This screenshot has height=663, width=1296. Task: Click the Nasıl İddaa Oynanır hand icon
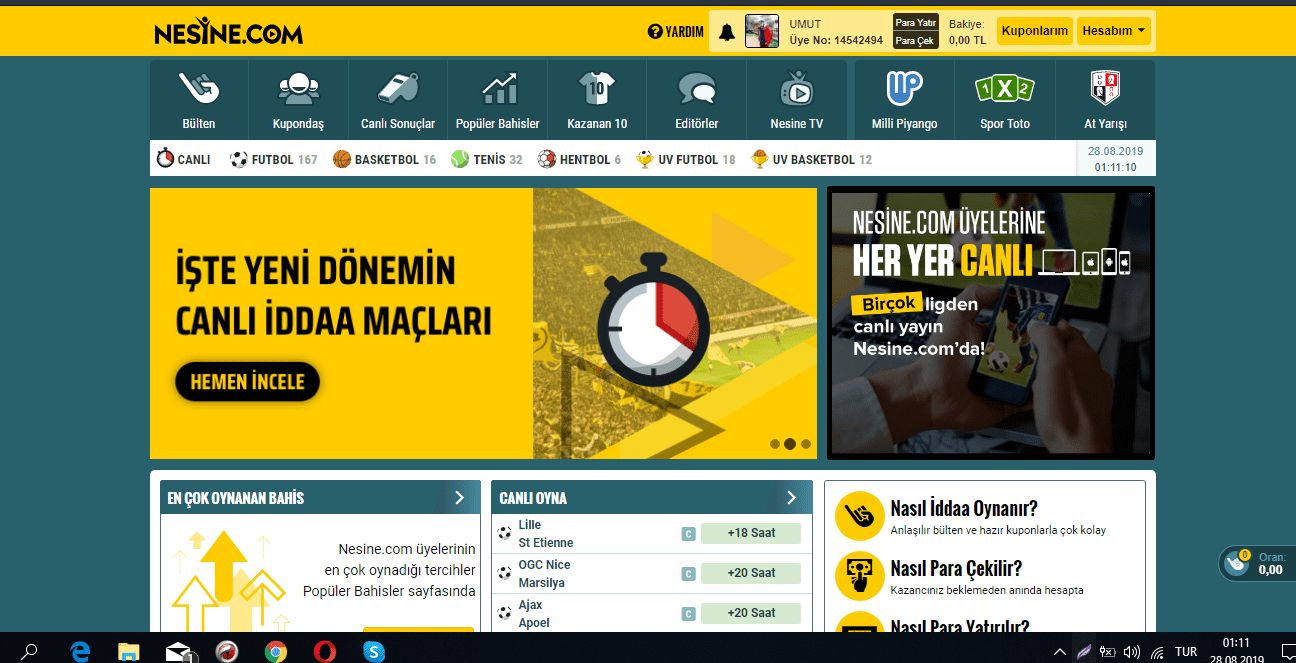(x=858, y=516)
